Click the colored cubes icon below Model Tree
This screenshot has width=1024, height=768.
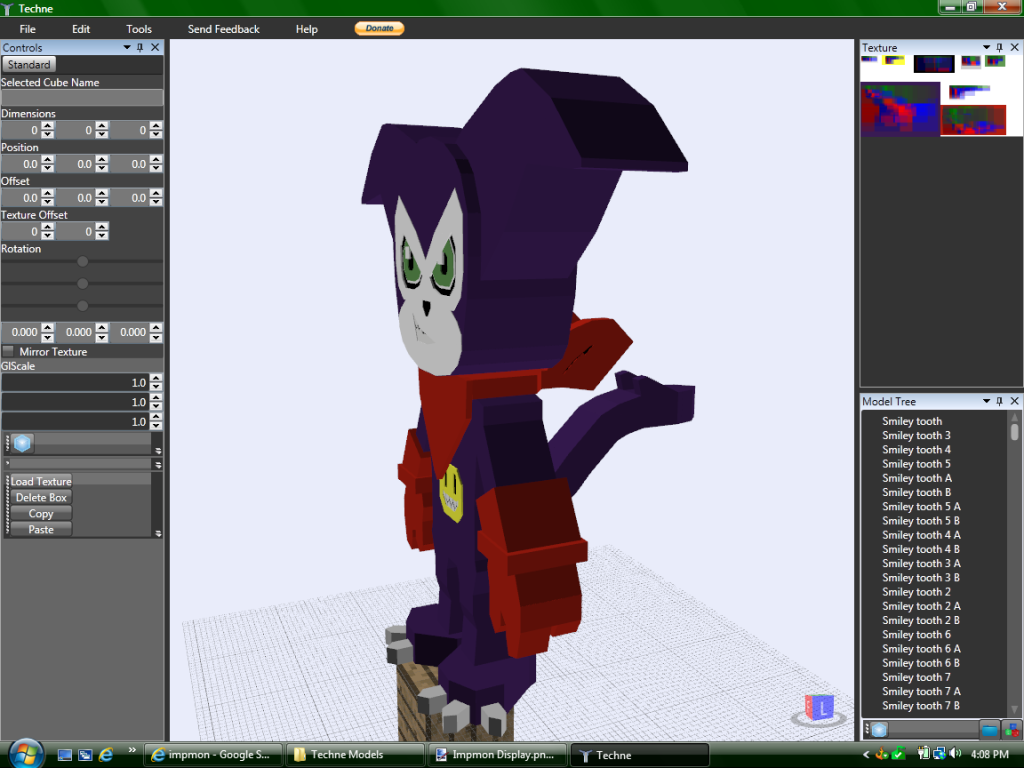[1012, 729]
